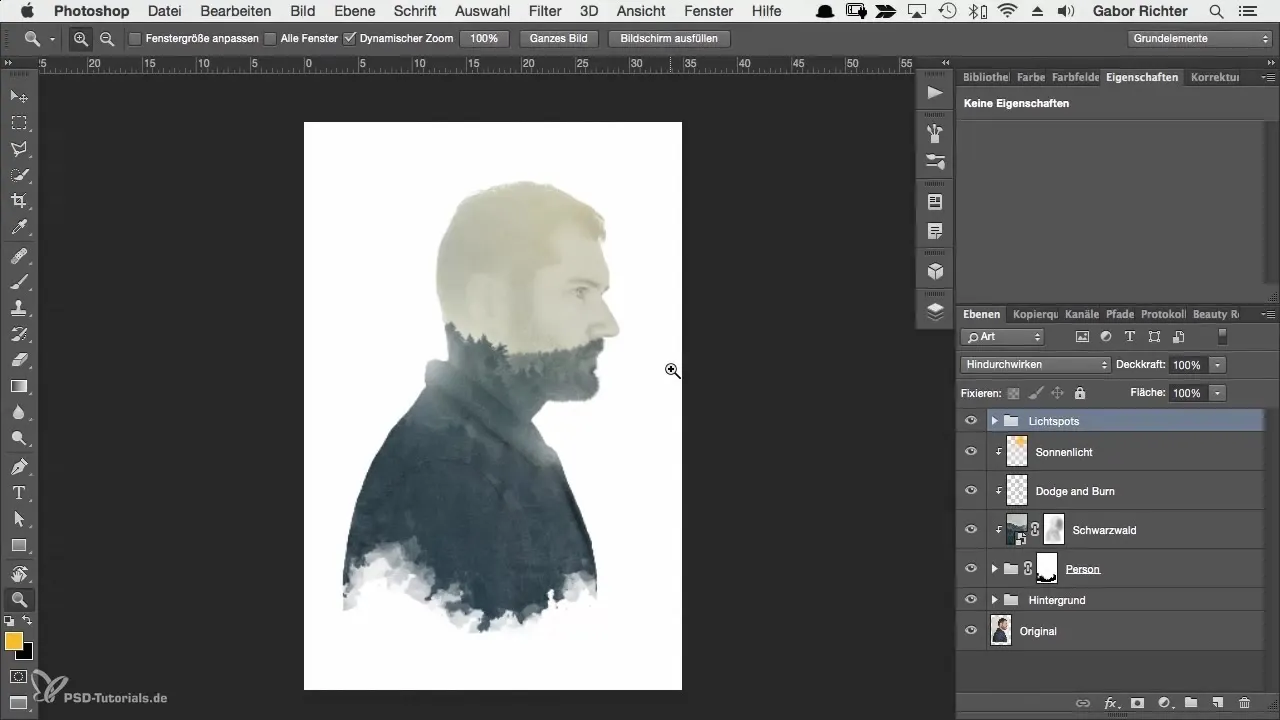Click the Ganzes Bild button
This screenshot has width=1280, height=720.
(560, 39)
